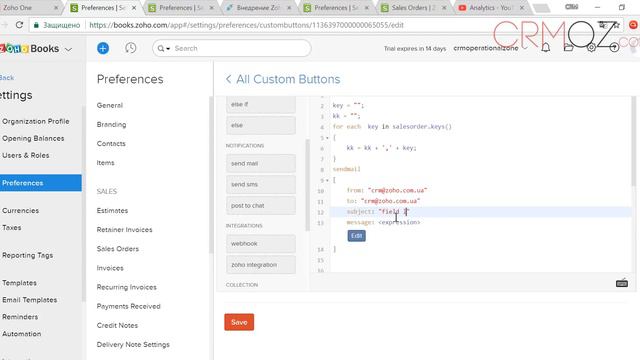Add the send mail notification block
640x360 pixels.
[261, 163]
